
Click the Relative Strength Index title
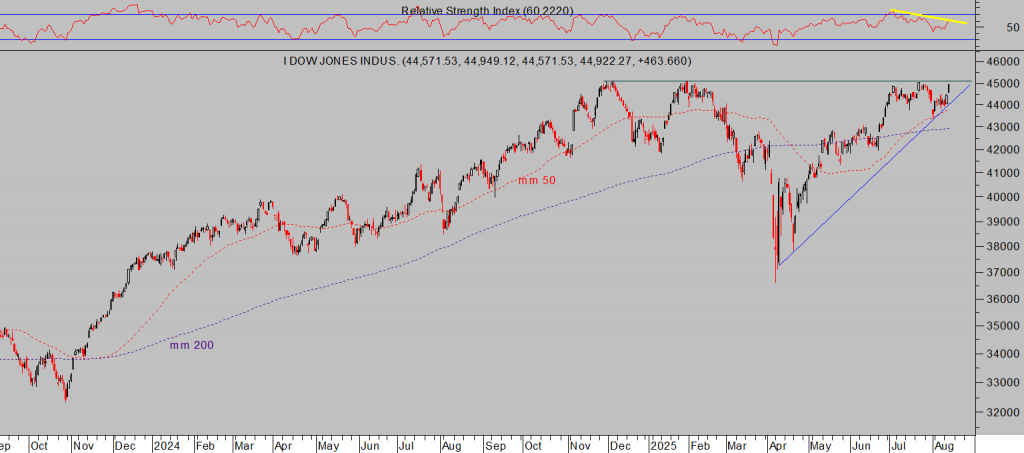(487, 10)
